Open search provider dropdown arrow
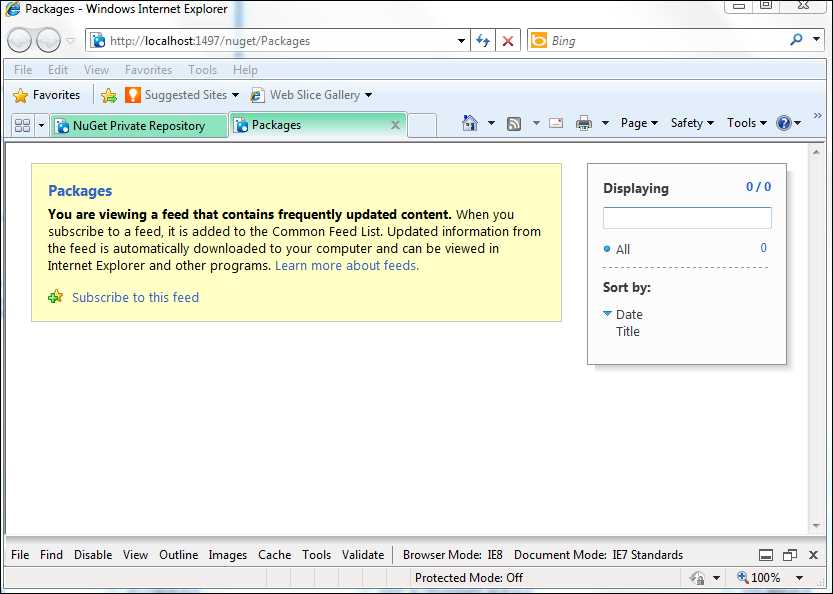Screen dimensions: 833x594 816,39
